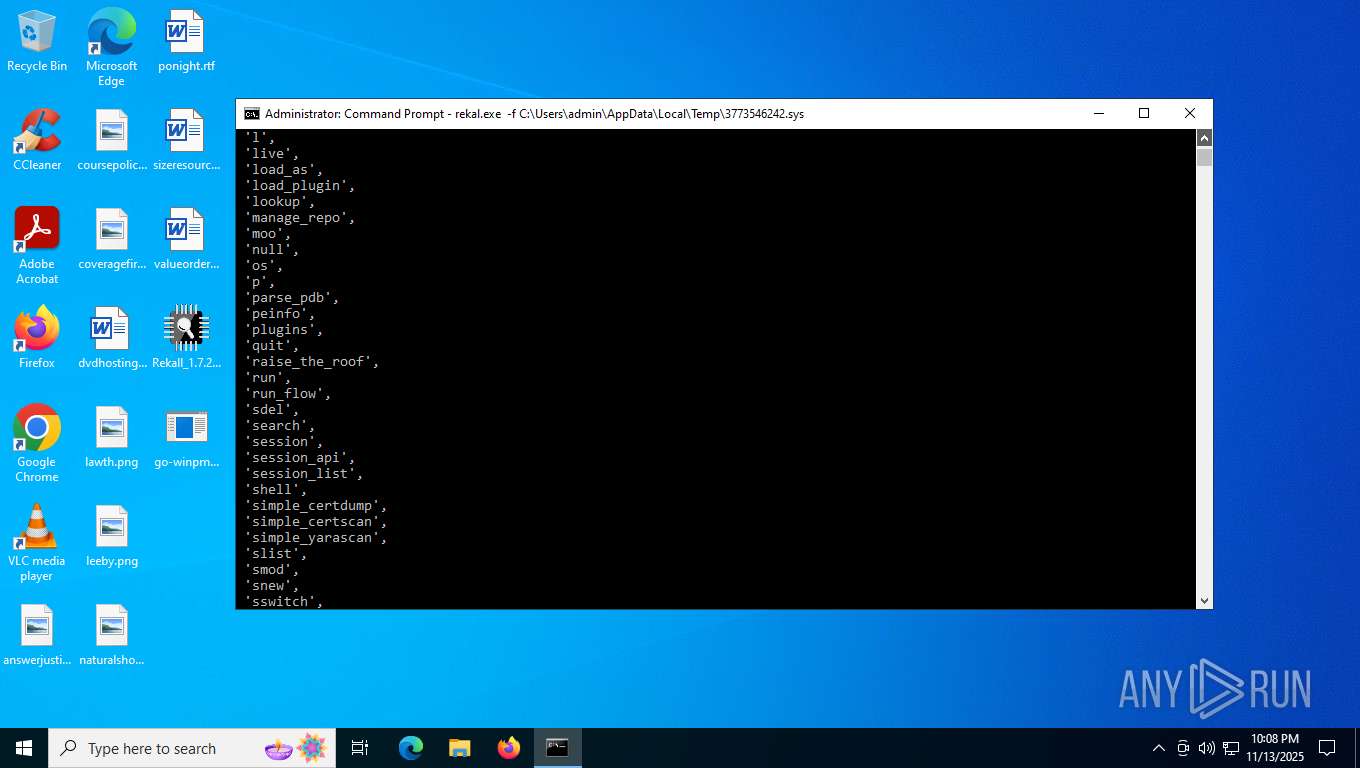Launch Firefox from the taskbar

point(509,748)
